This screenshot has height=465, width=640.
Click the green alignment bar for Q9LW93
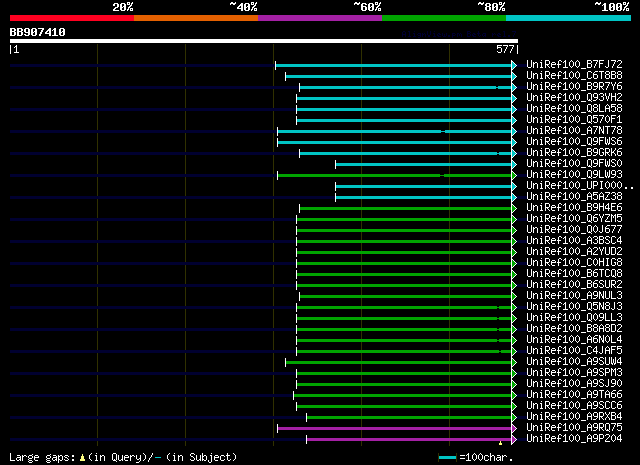tap(395, 176)
